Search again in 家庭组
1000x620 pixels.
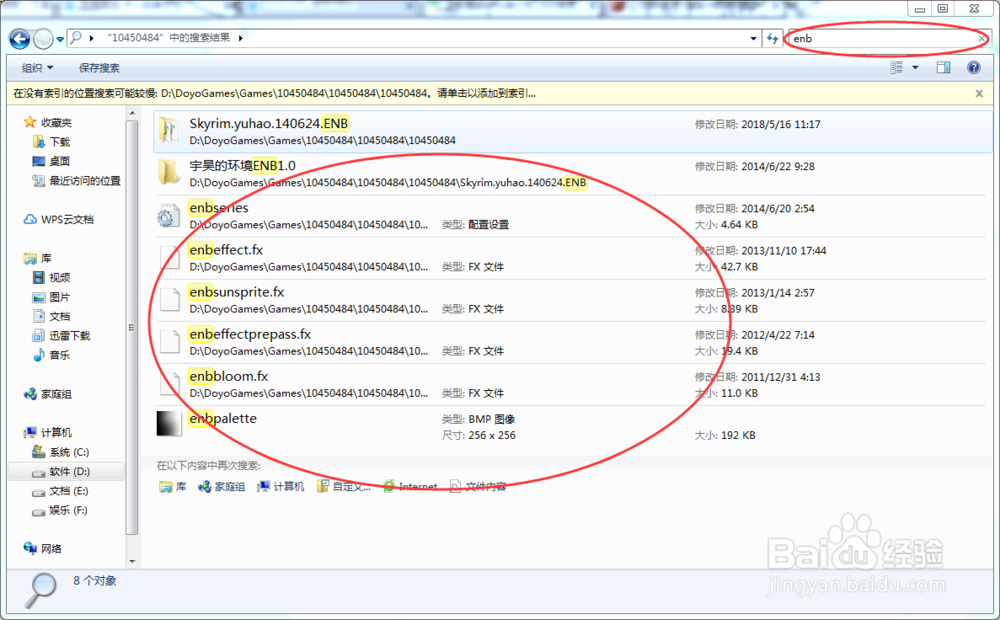click(x=222, y=487)
